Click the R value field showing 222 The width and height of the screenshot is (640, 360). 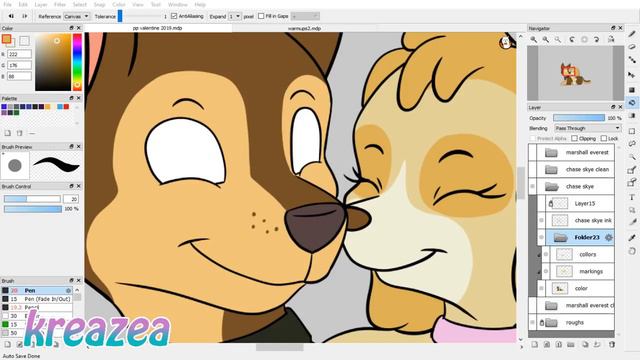[x=19, y=54]
